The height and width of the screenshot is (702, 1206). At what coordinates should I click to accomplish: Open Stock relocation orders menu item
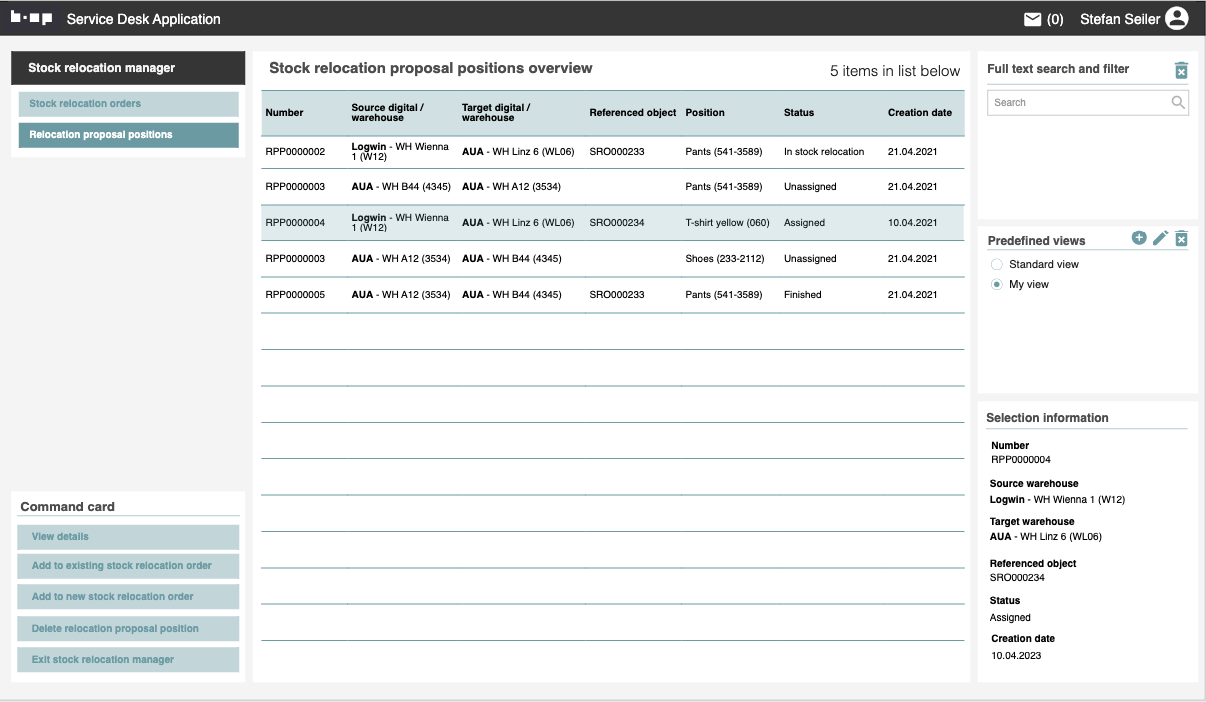pos(128,104)
